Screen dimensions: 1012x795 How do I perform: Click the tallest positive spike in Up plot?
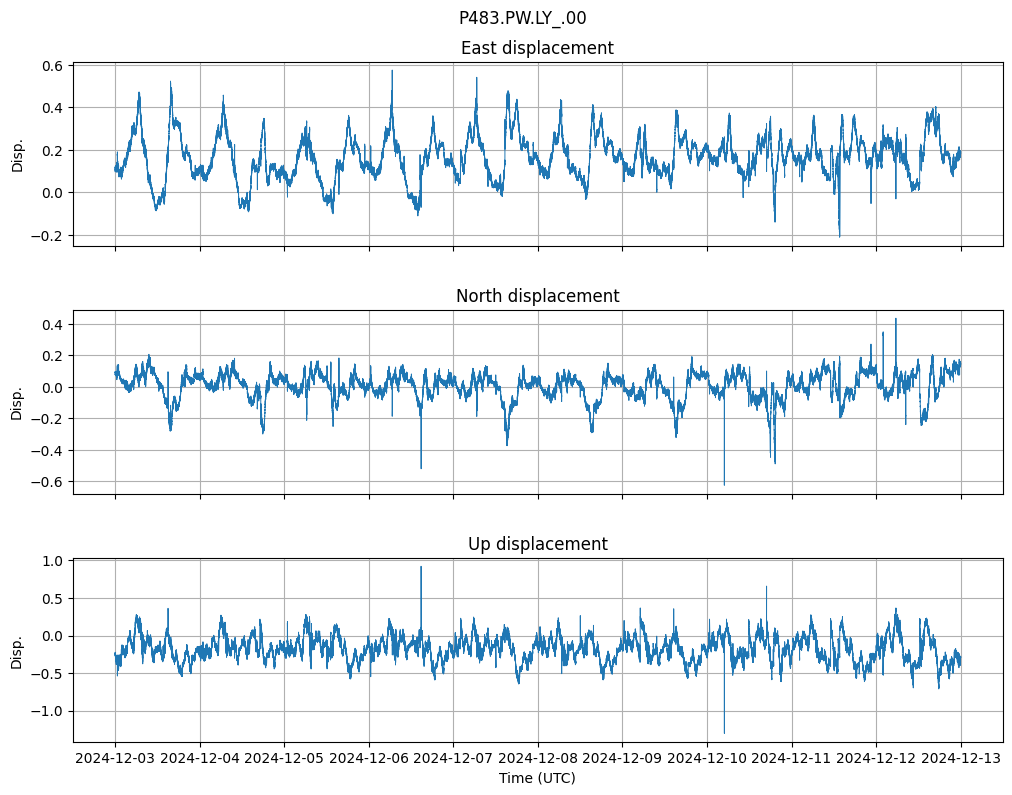[421, 568]
